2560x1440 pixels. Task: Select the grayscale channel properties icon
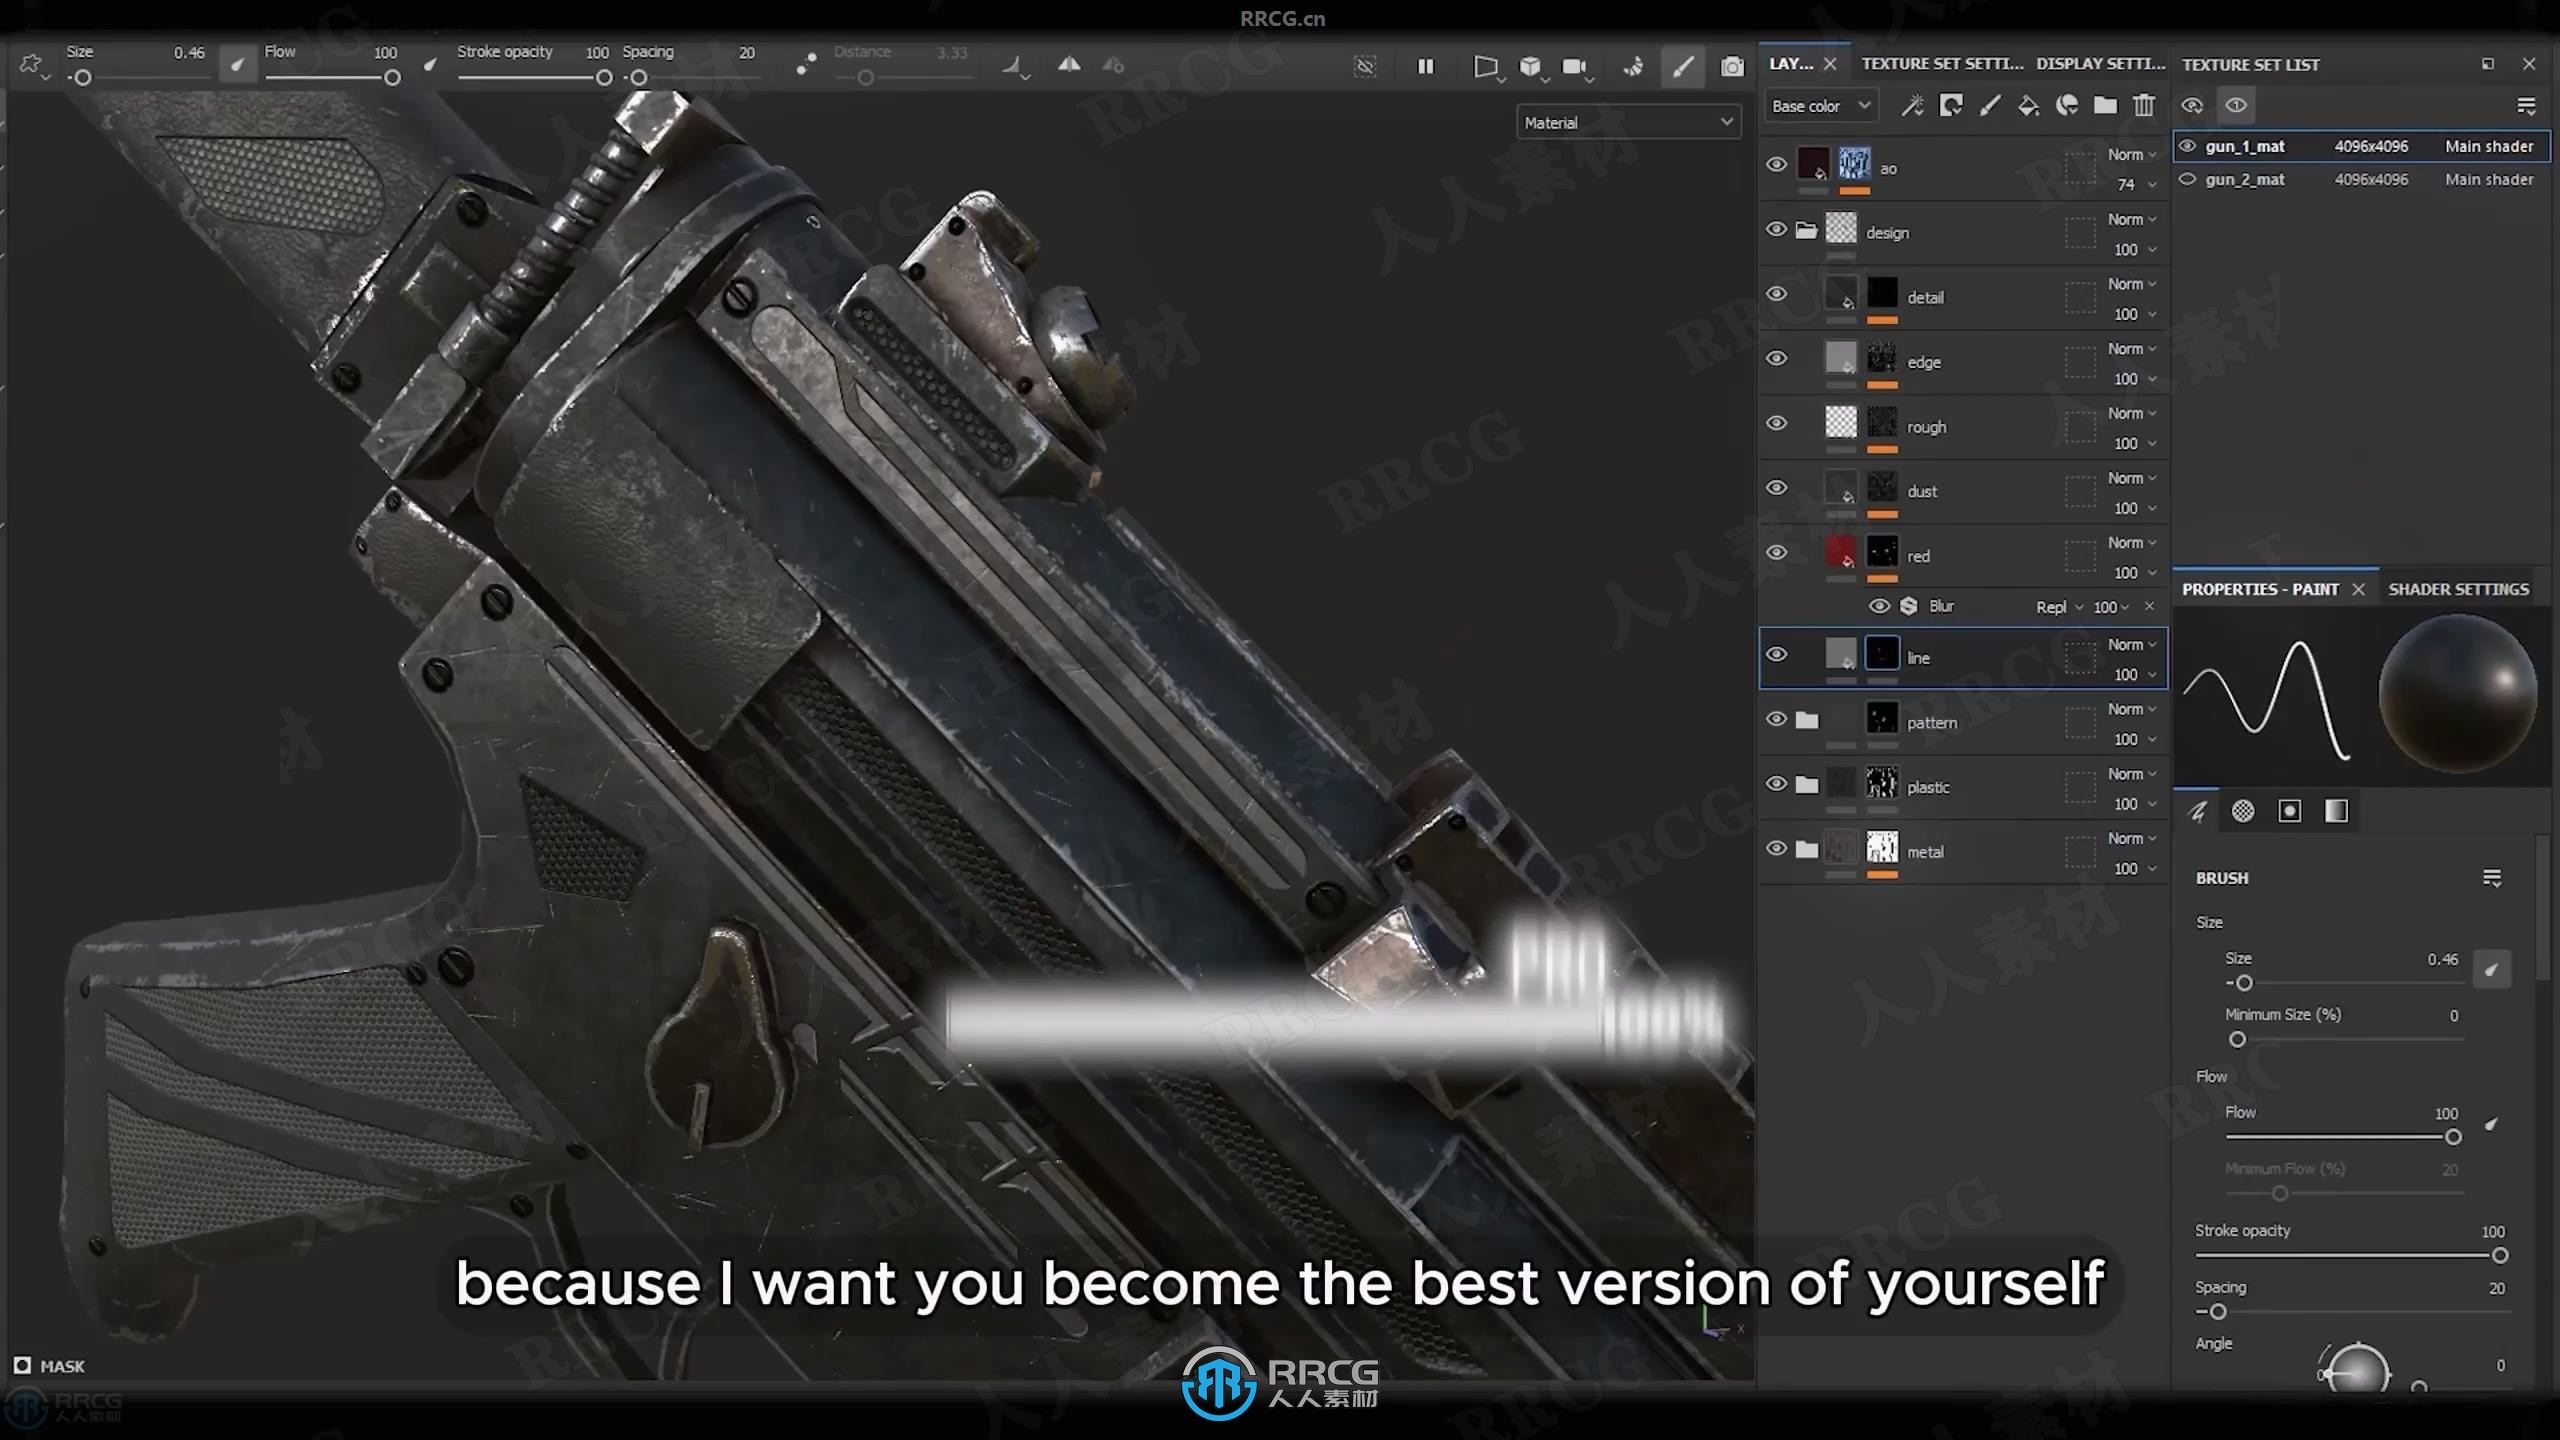pos(2336,811)
